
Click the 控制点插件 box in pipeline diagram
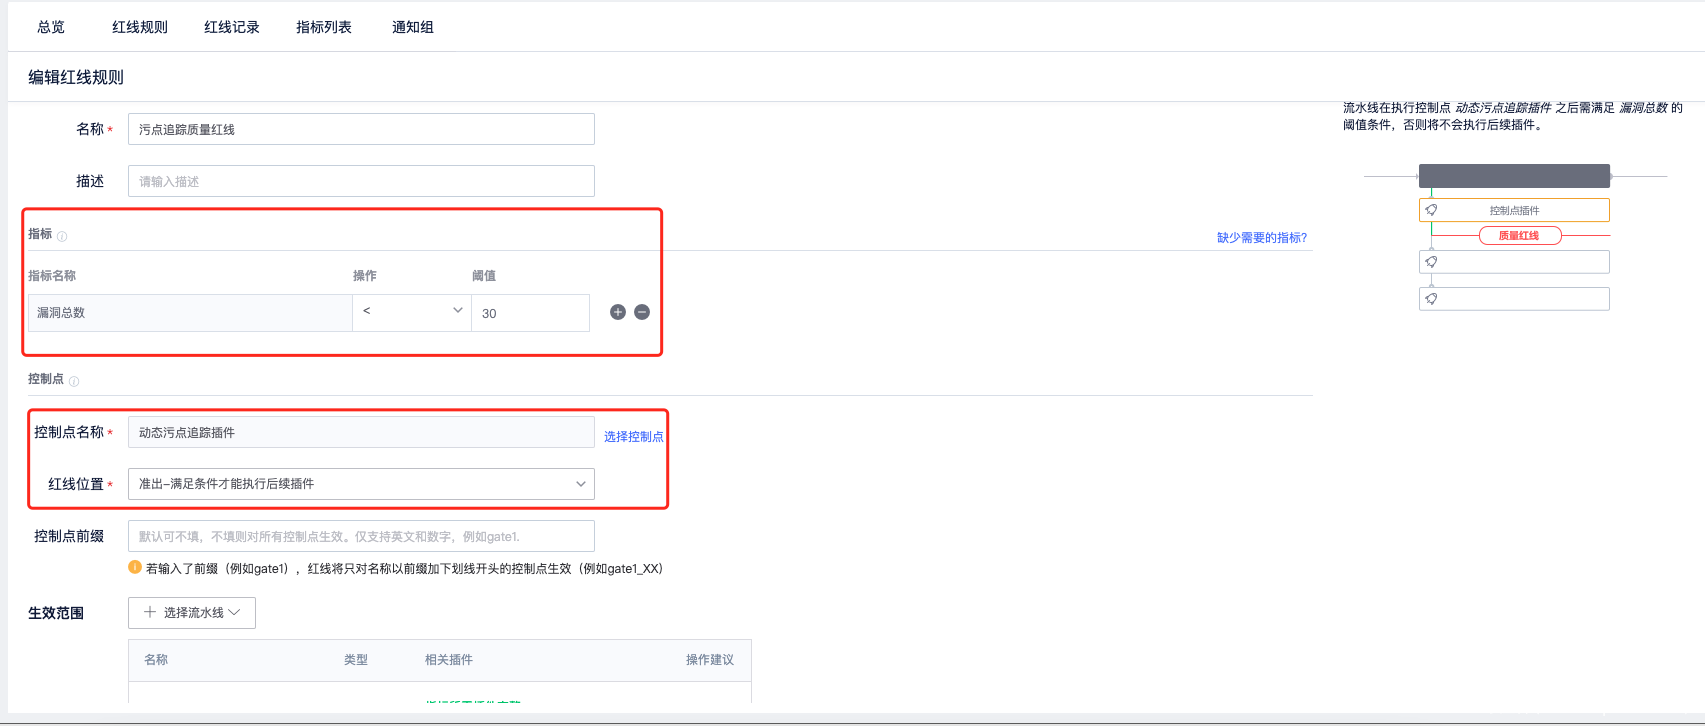click(1514, 210)
